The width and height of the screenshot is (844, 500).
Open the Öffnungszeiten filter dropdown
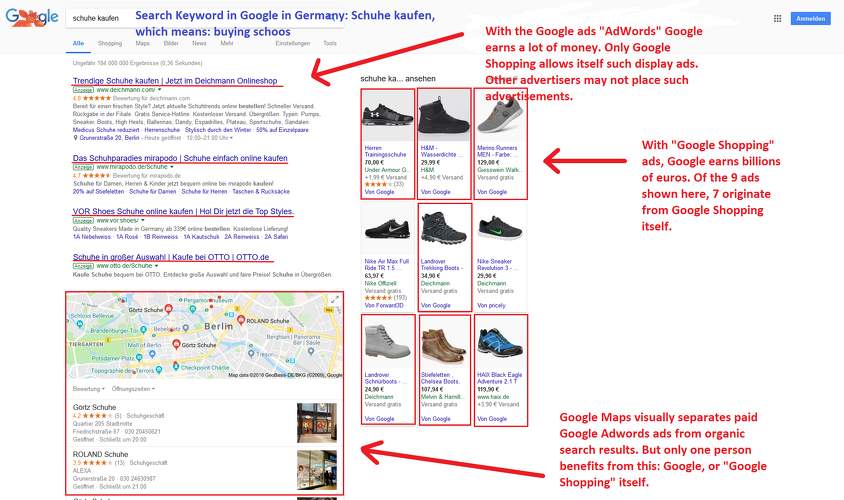coord(133,389)
